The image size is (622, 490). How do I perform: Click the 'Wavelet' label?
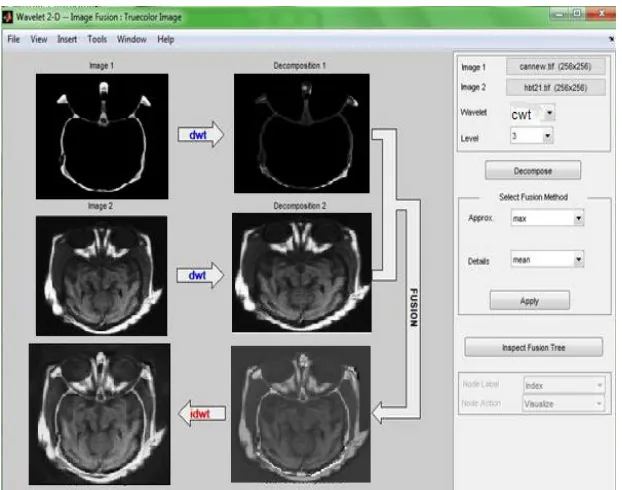(x=474, y=112)
